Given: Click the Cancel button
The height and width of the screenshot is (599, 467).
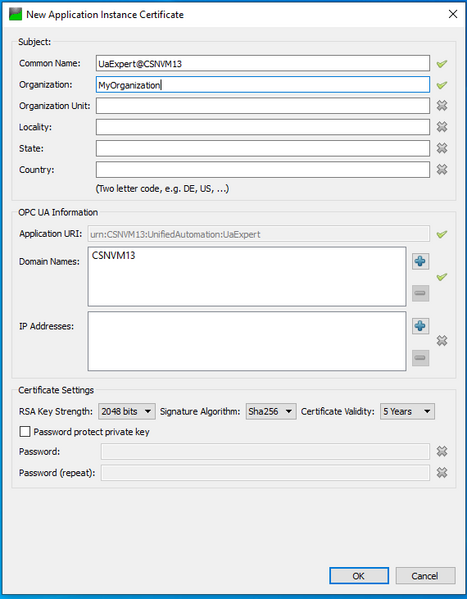Looking at the screenshot, I should pyautogui.click(x=425, y=576).
